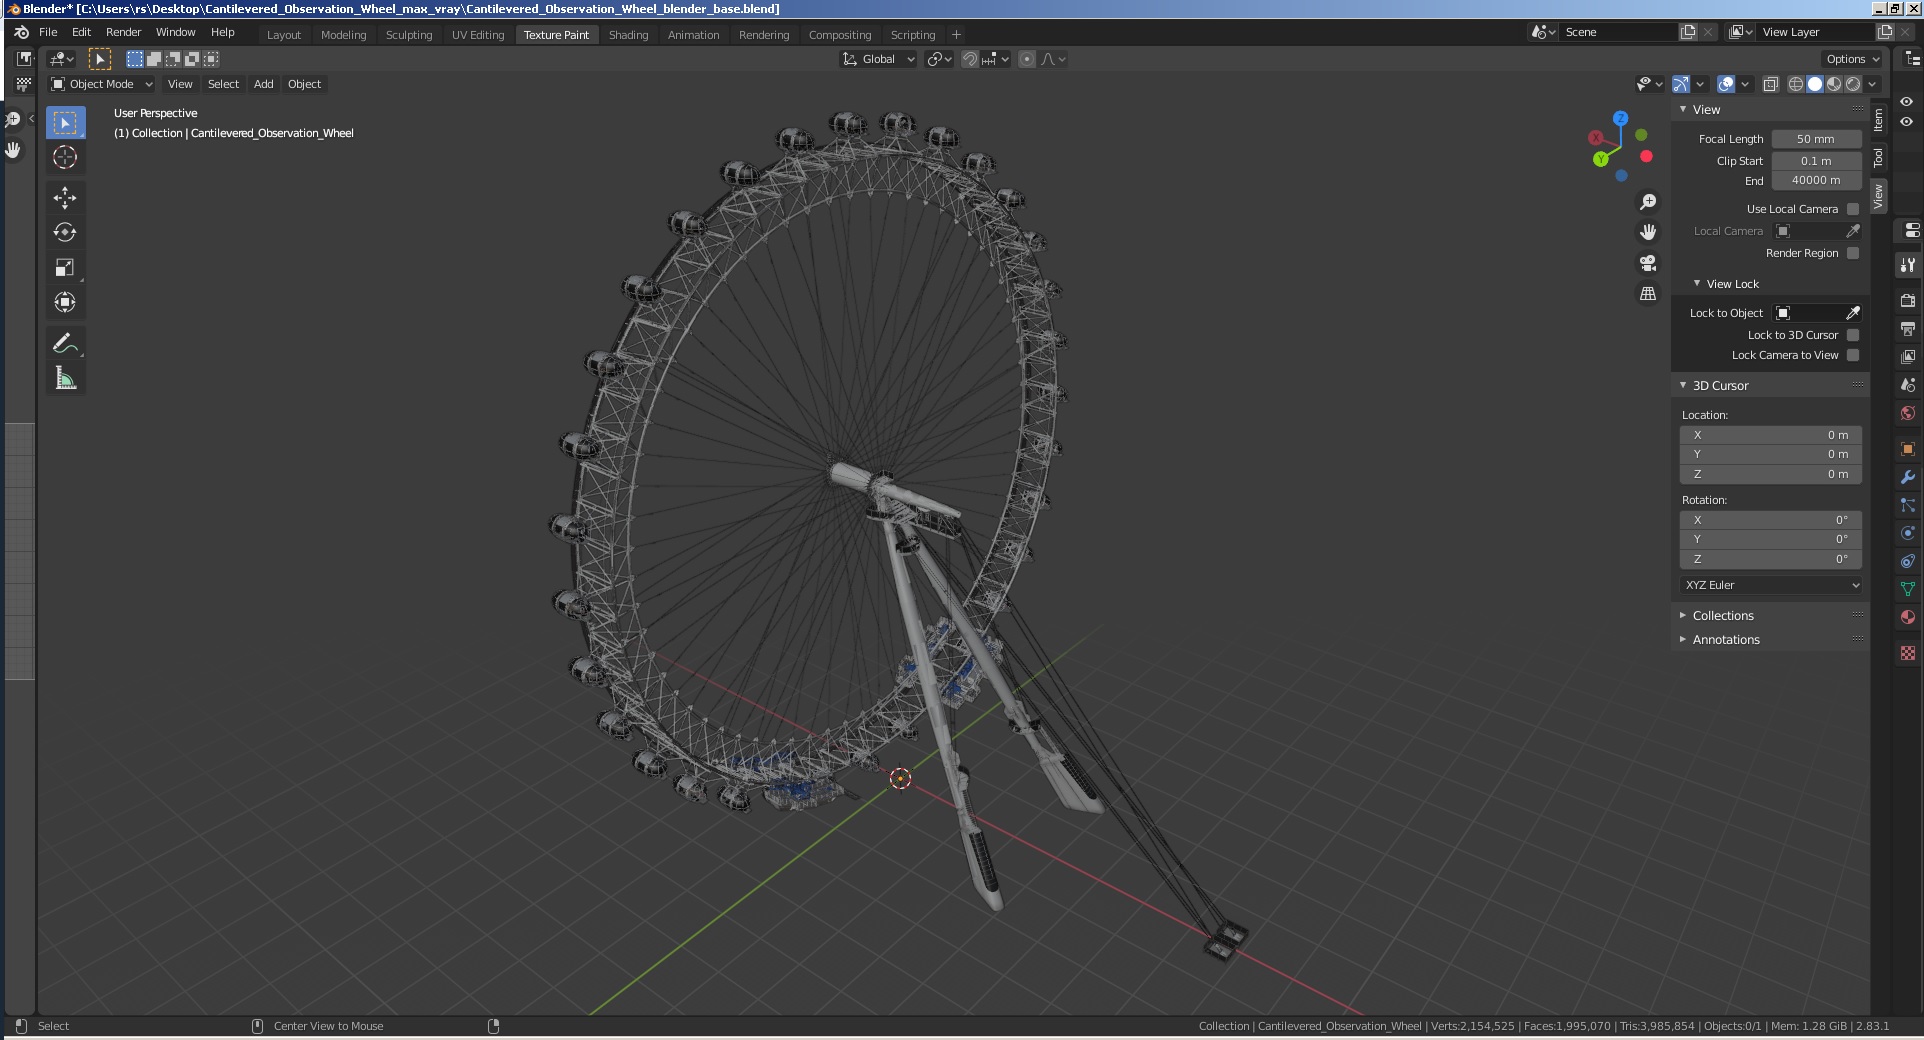The height and width of the screenshot is (1040, 1924).
Task: Open Active Tool and Workspace properties tab
Action: pyautogui.click(x=1908, y=265)
